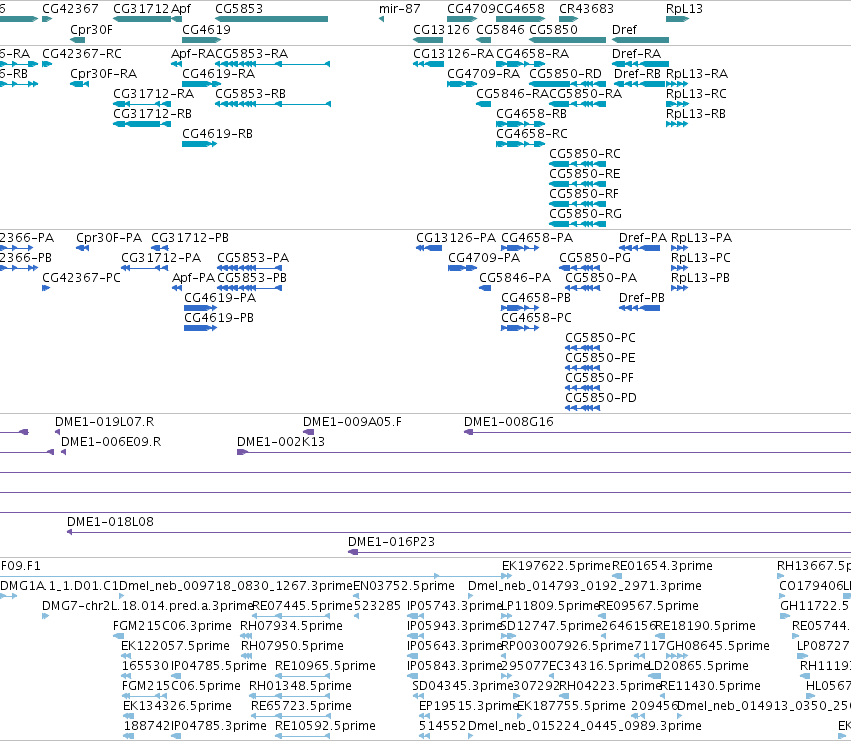Click EST RE07445.5prime
This screenshot has height=741, width=851.
pos(303,606)
